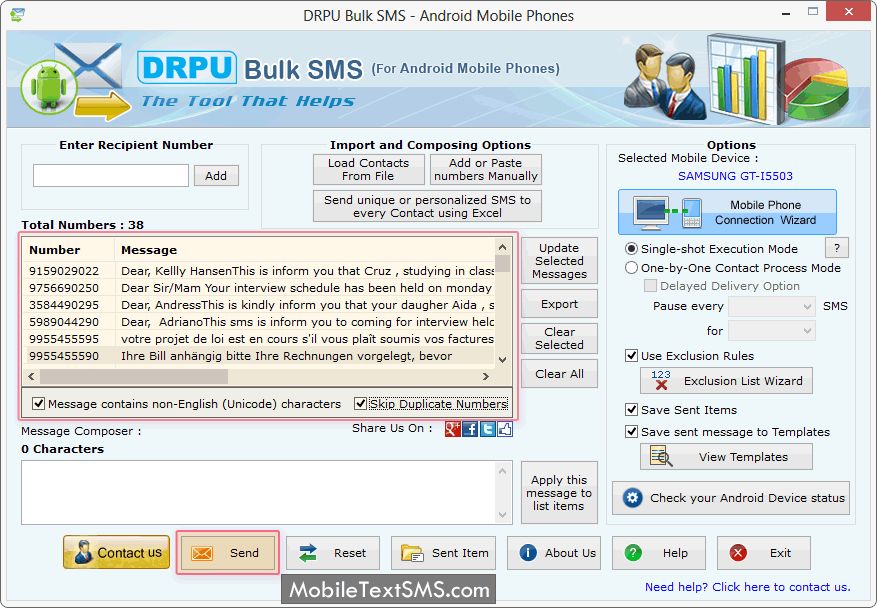
Task: Select row with number 9955455590
Action: [258, 356]
